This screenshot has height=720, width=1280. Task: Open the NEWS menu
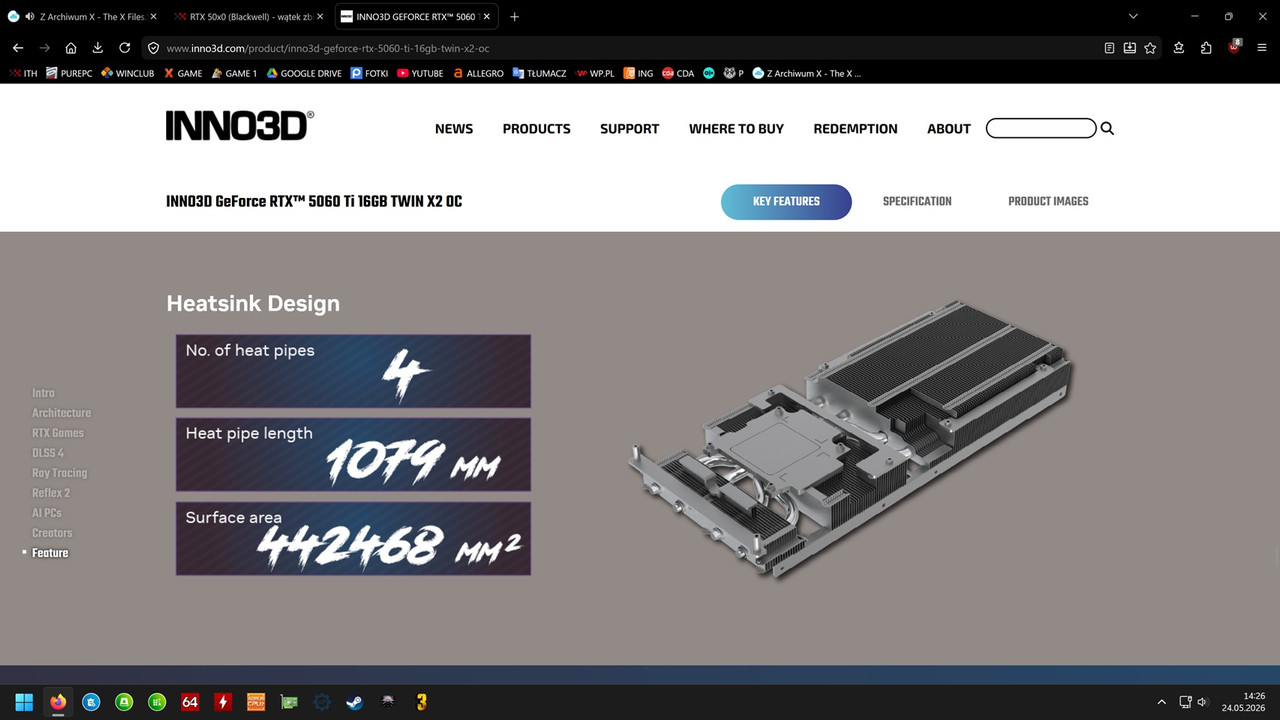[x=454, y=128]
